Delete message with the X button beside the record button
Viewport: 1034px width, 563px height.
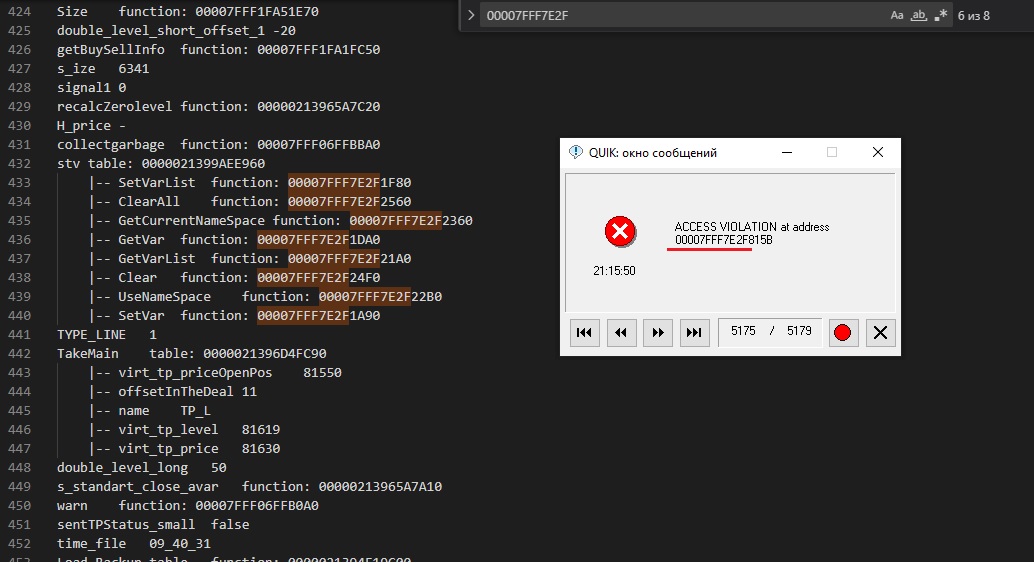point(880,332)
